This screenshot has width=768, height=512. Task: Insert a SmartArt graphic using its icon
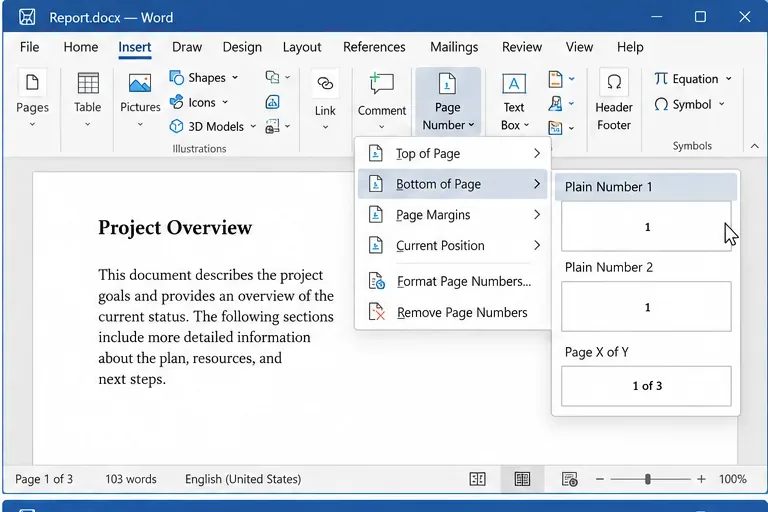pos(272,77)
